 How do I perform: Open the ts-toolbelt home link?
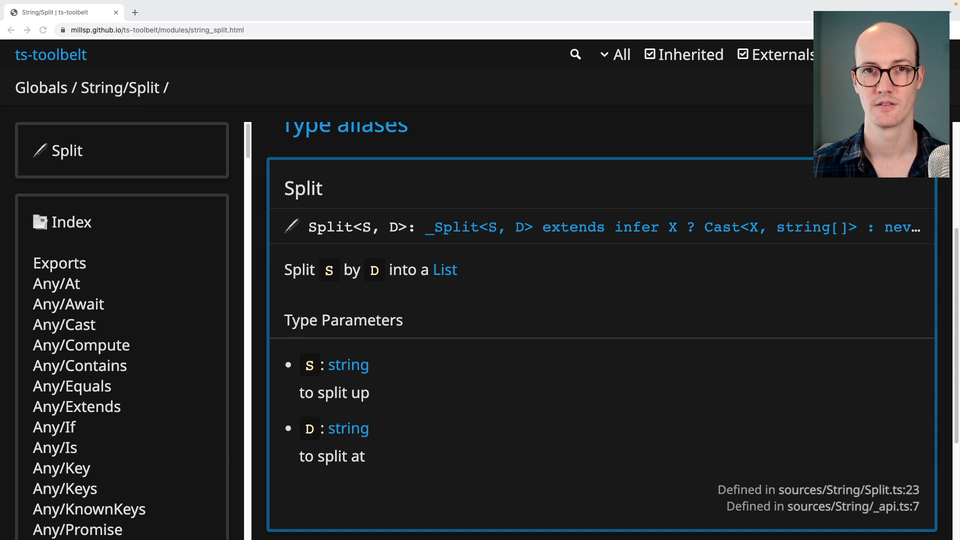[51, 54]
